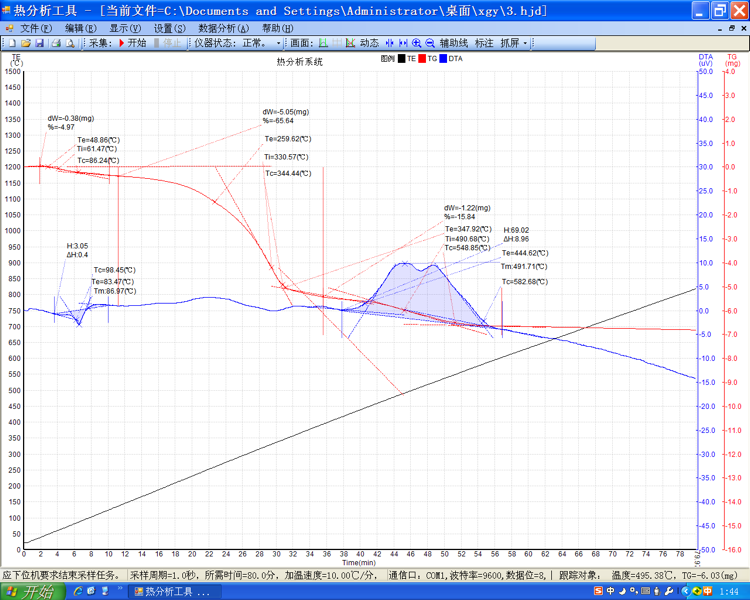Click the Tc=344.44(℃) annotation
The height and width of the screenshot is (600, 750).
(x=288, y=173)
